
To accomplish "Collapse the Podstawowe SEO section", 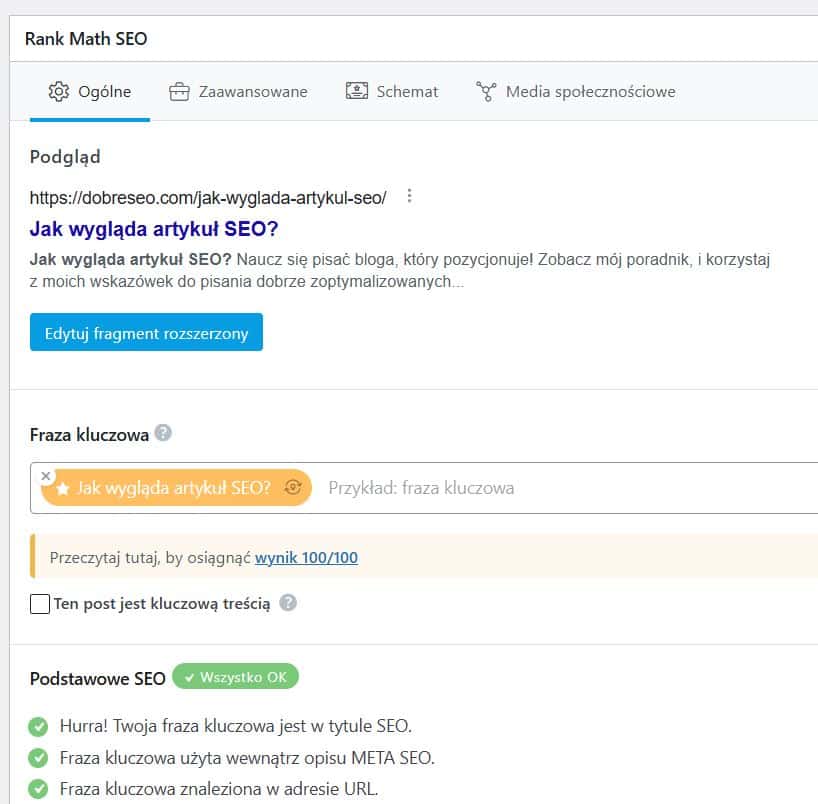I will point(98,678).
